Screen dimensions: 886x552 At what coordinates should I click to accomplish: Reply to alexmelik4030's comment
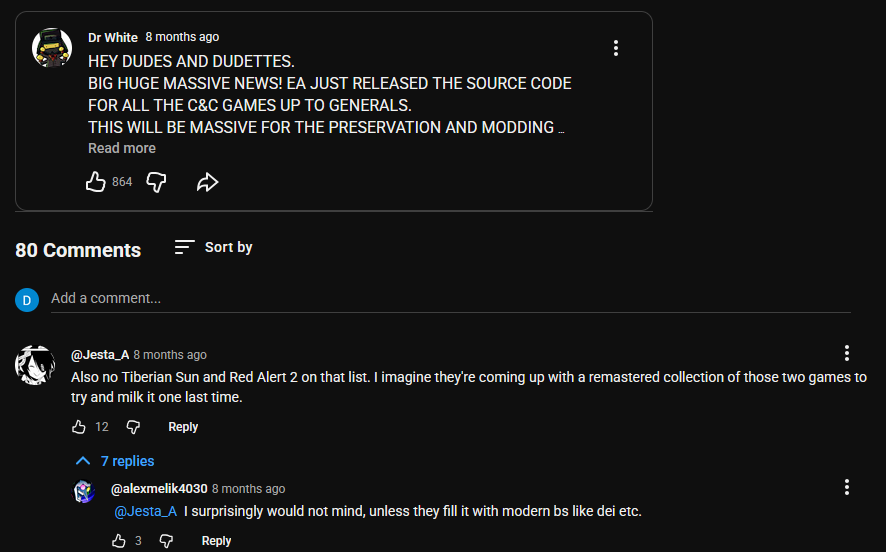click(216, 541)
